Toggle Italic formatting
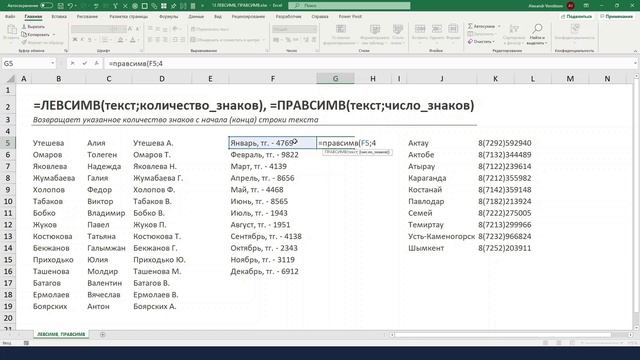The image size is (640, 360). pyautogui.click(x=82, y=40)
